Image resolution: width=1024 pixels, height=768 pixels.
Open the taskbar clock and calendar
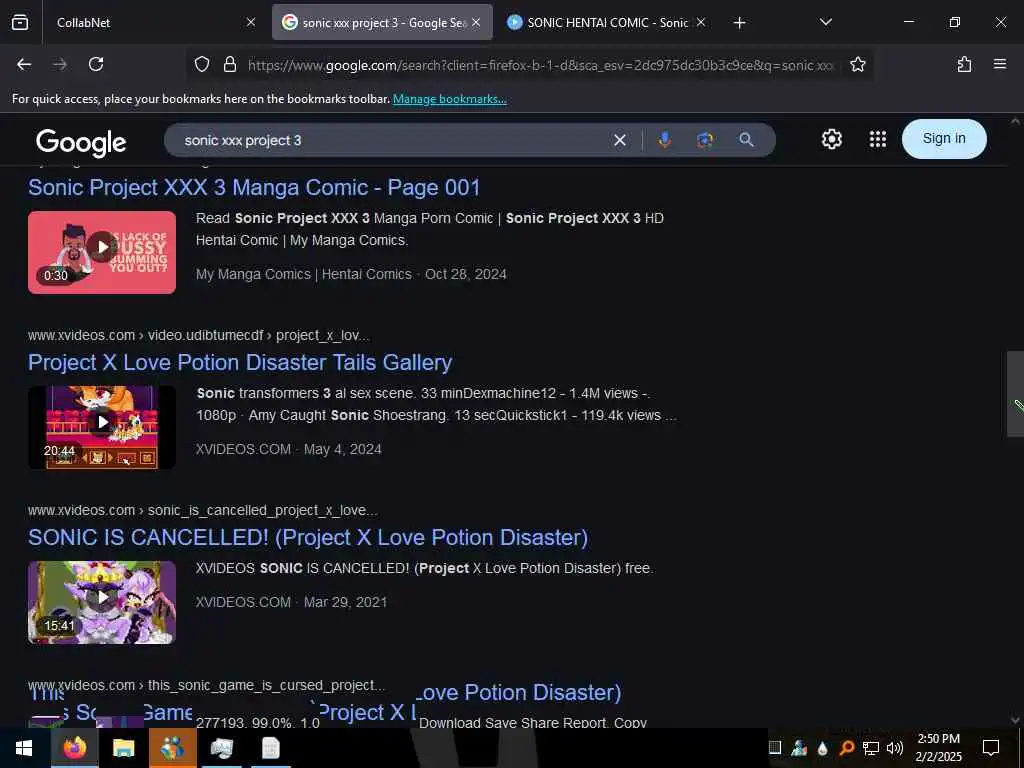(x=938, y=748)
